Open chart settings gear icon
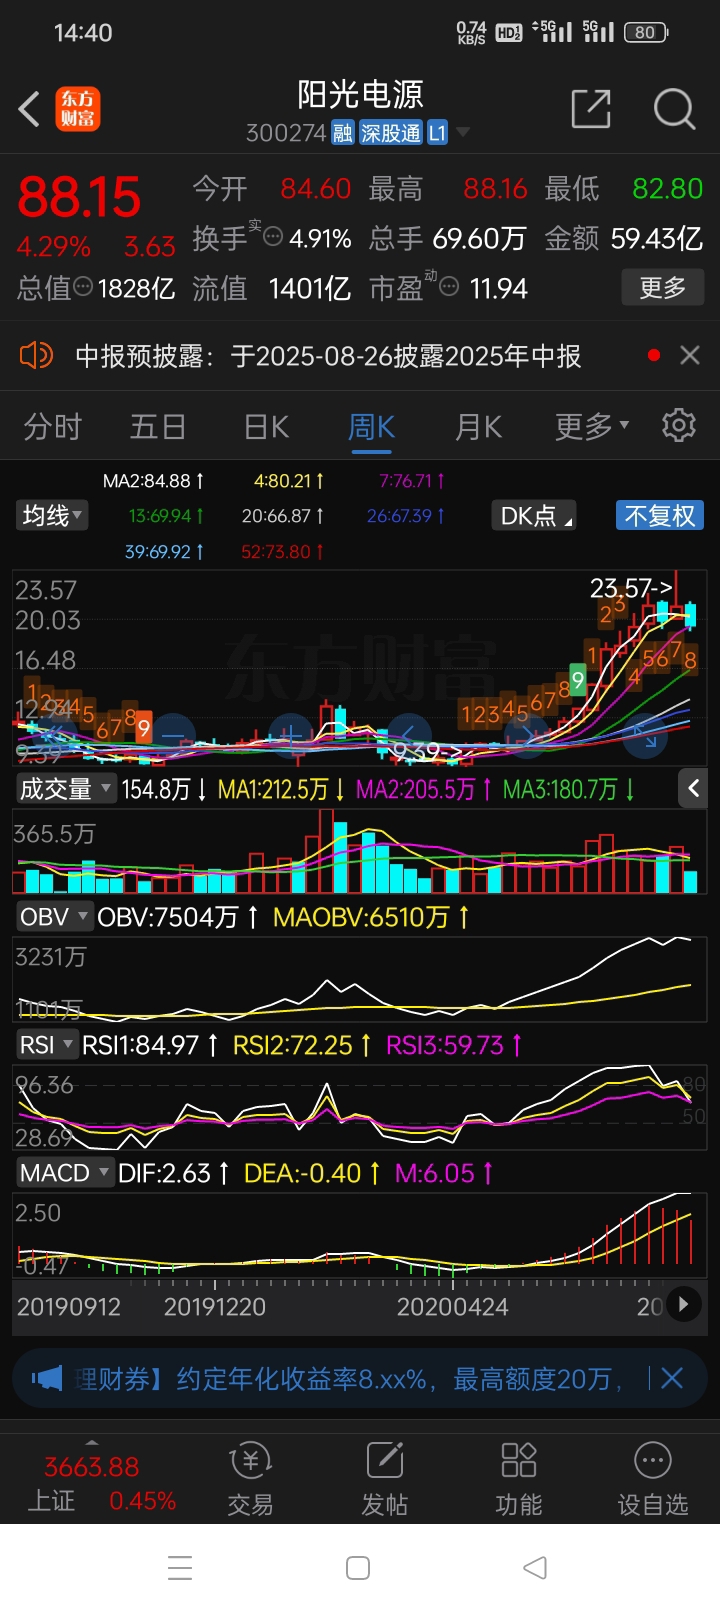This screenshot has width=720, height=1612. (679, 425)
